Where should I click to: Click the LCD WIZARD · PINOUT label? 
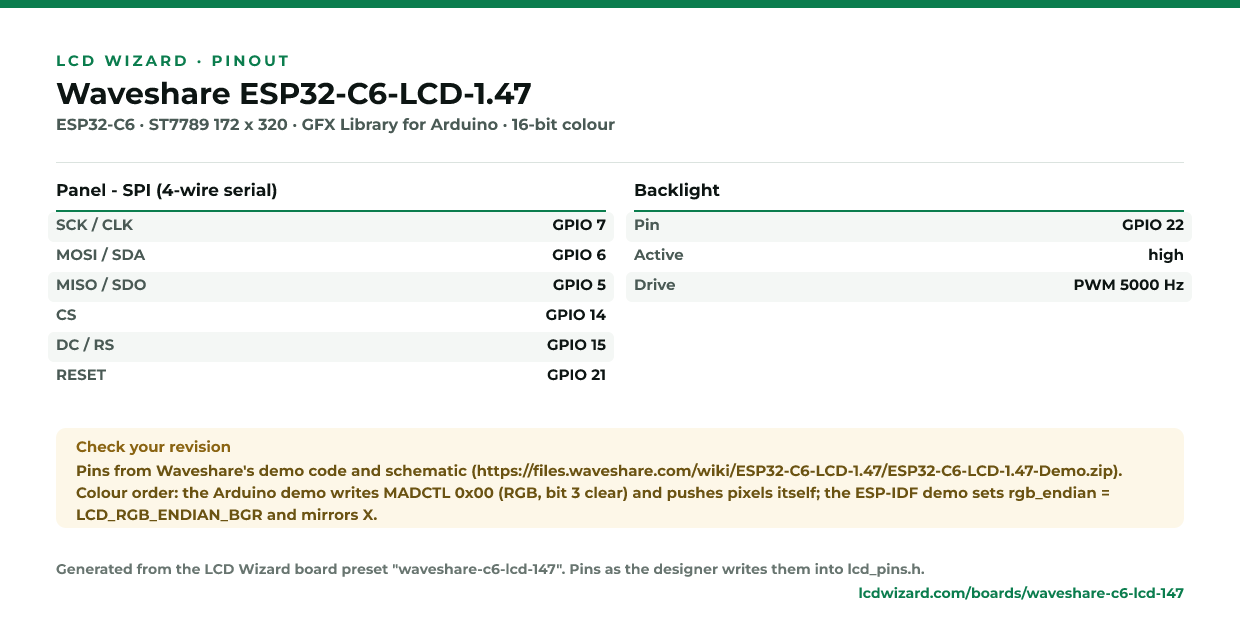click(173, 61)
